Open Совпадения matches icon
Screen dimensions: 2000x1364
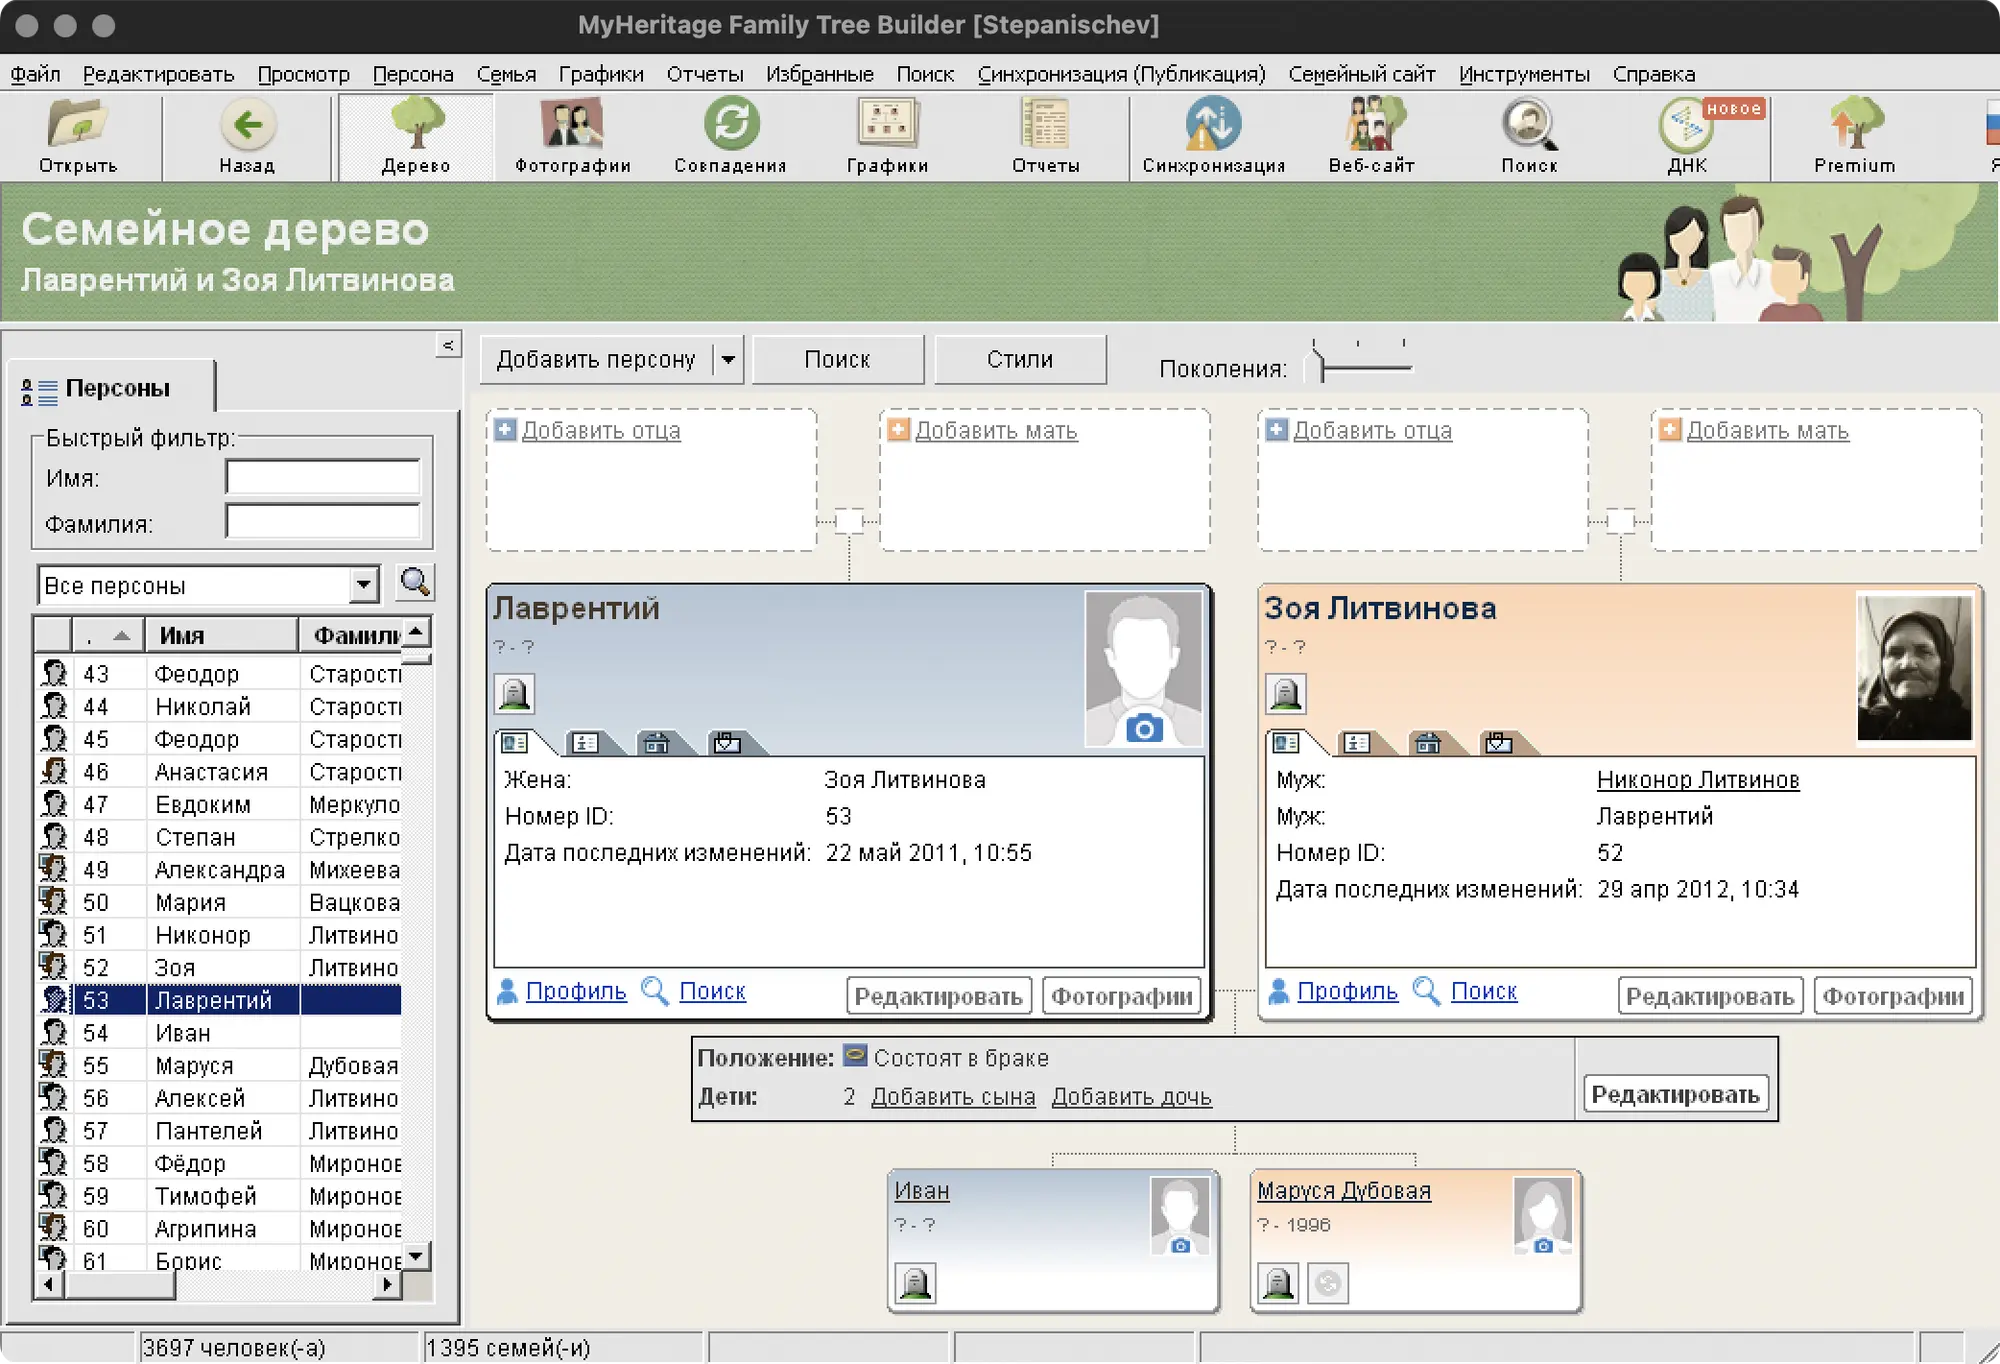click(730, 136)
